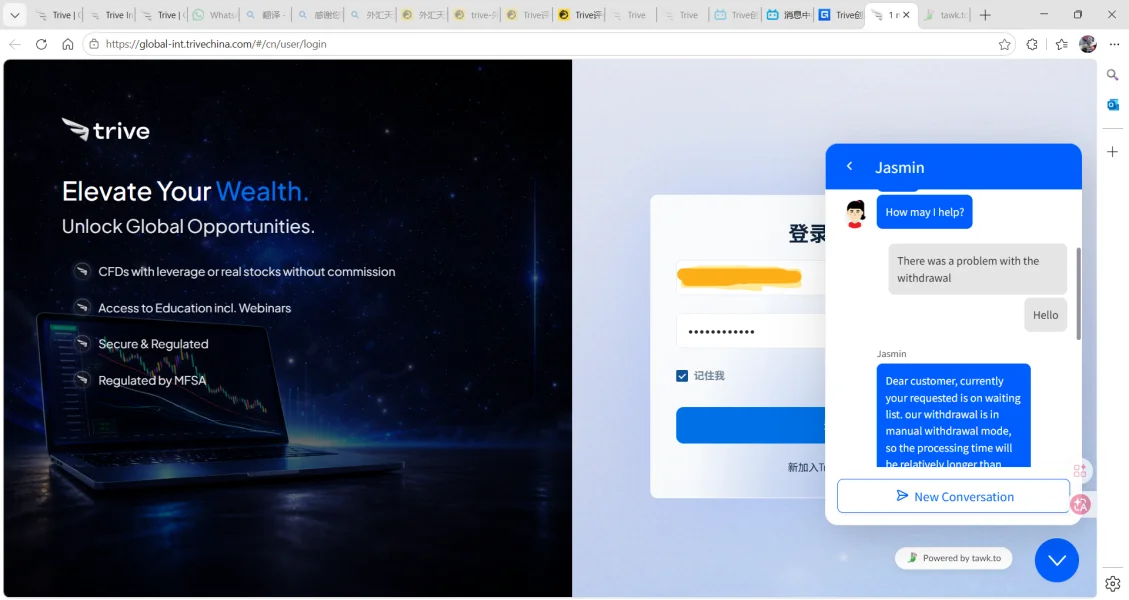The width and height of the screenshot is (1129, 600).
Task: Go back using chat header arrow
Action: click(x=850, y=166)
